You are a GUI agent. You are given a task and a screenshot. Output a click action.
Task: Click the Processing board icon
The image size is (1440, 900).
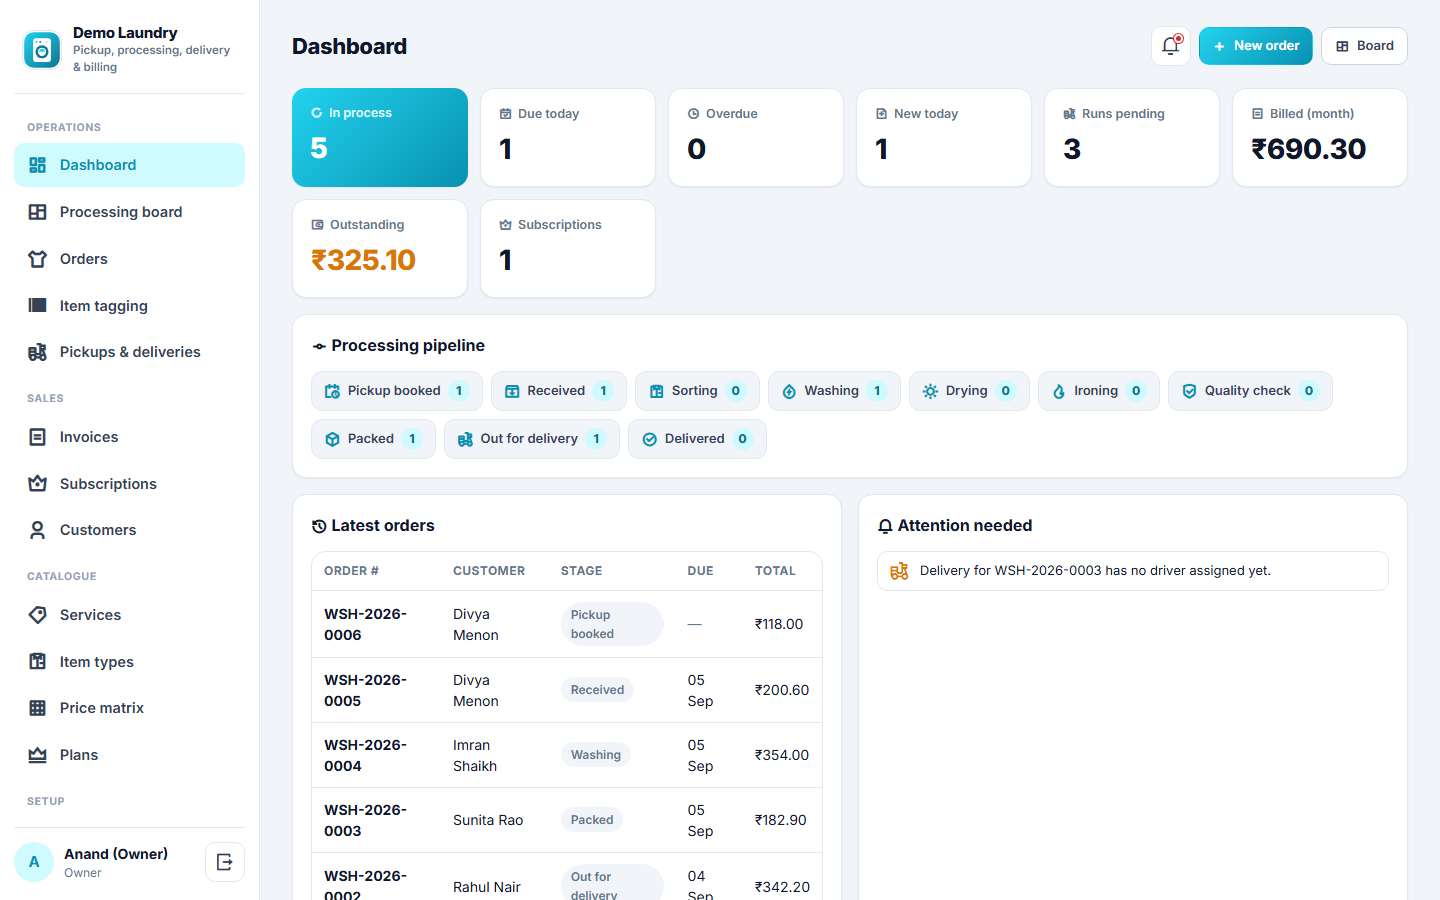[x=38, y=212]
